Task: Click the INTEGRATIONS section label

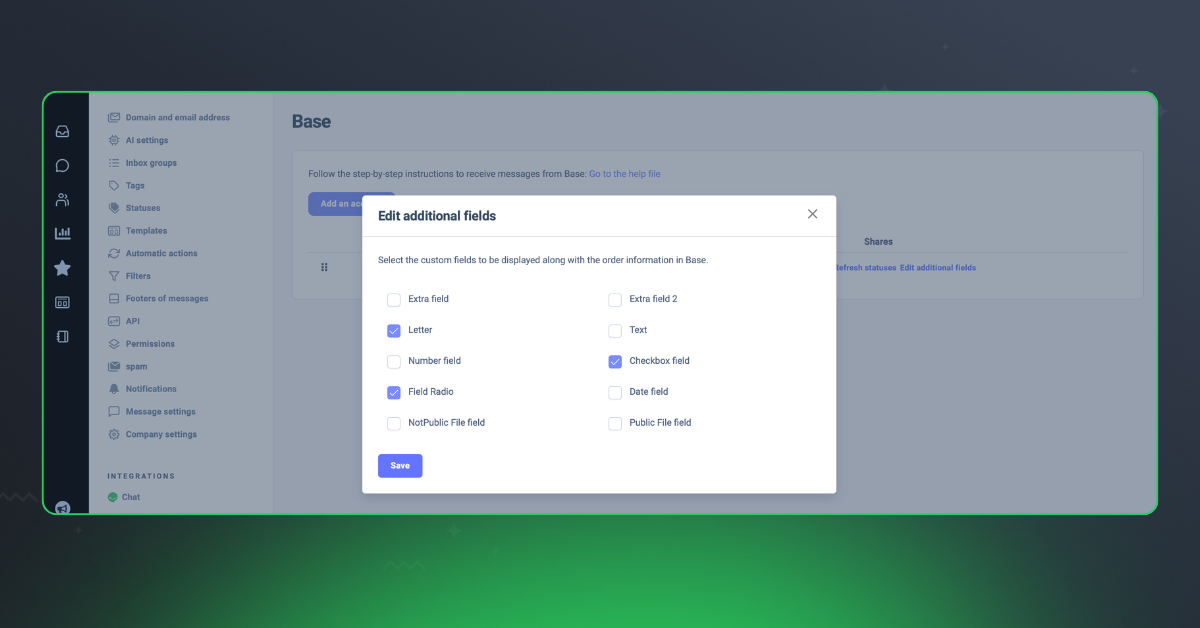Action: click(141, 476)
